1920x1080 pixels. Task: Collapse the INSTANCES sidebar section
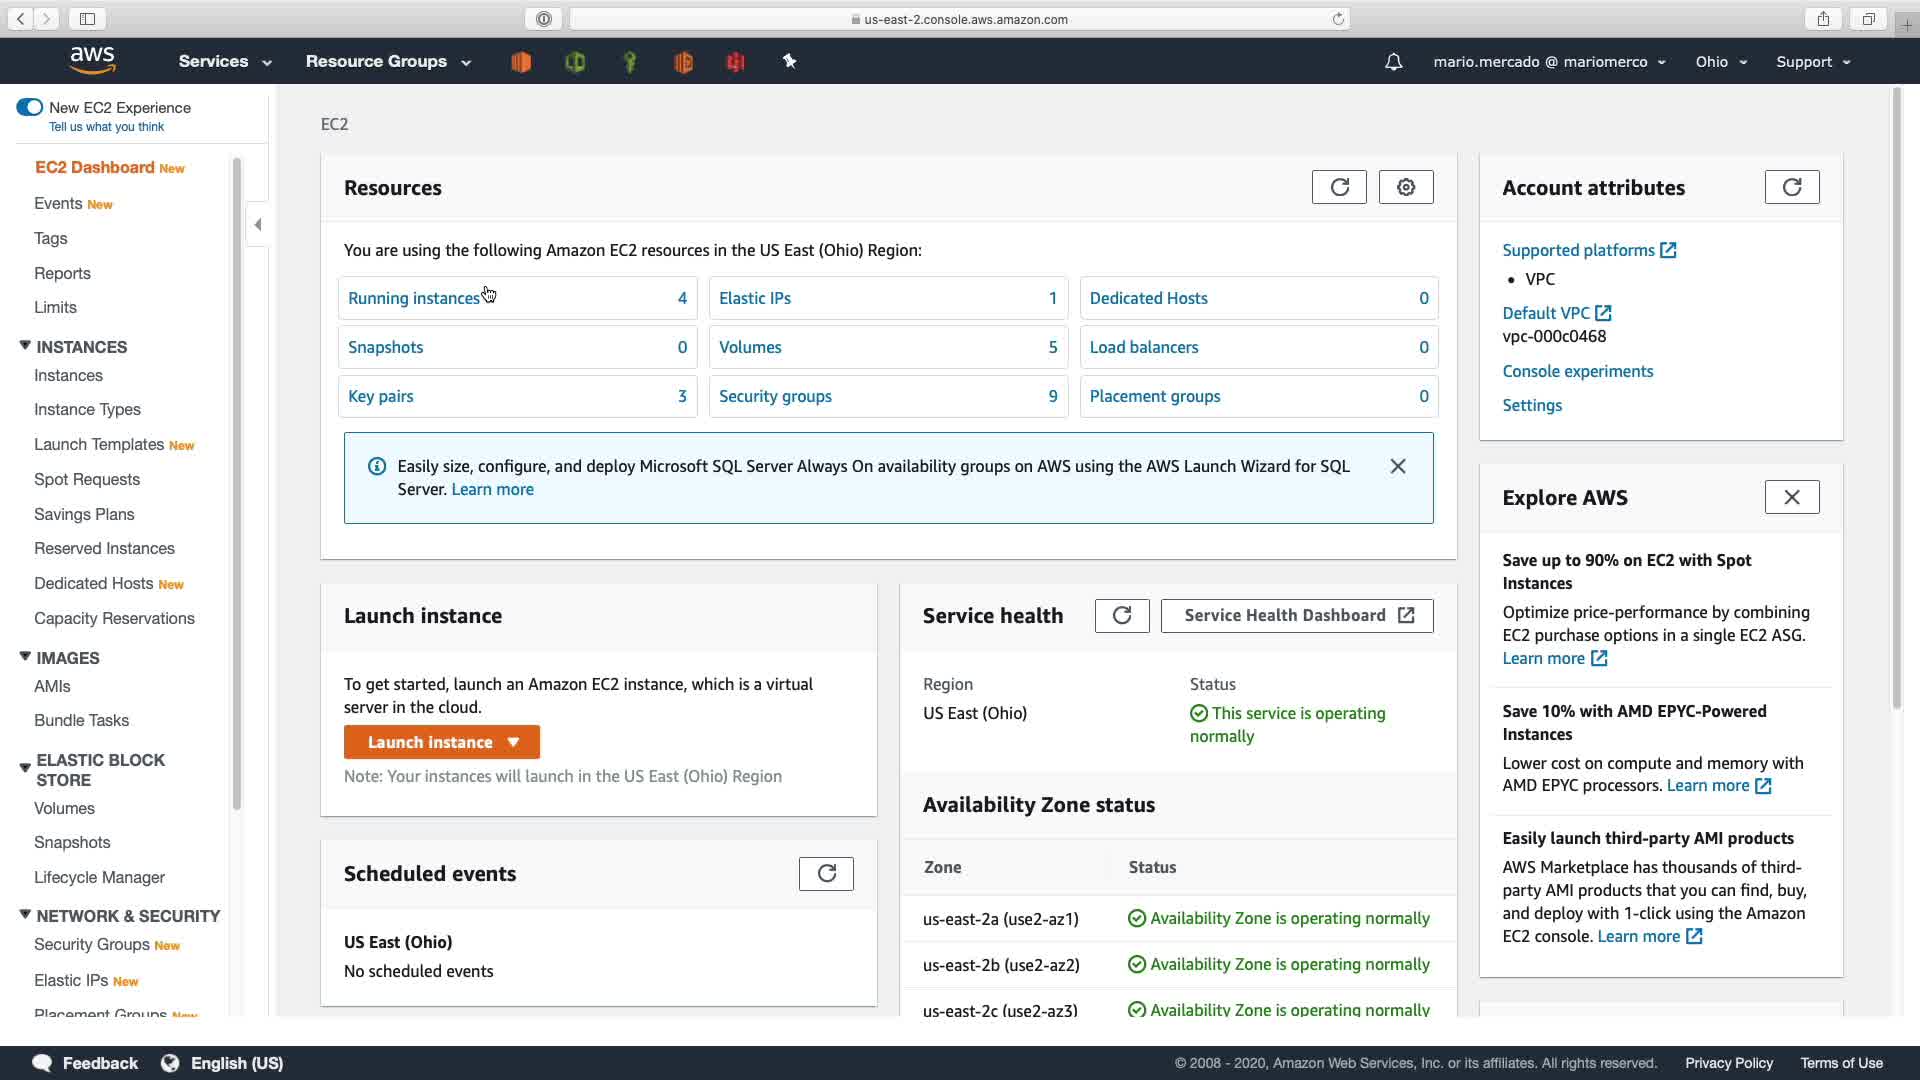pyautogui.click(x=25, y=346)
